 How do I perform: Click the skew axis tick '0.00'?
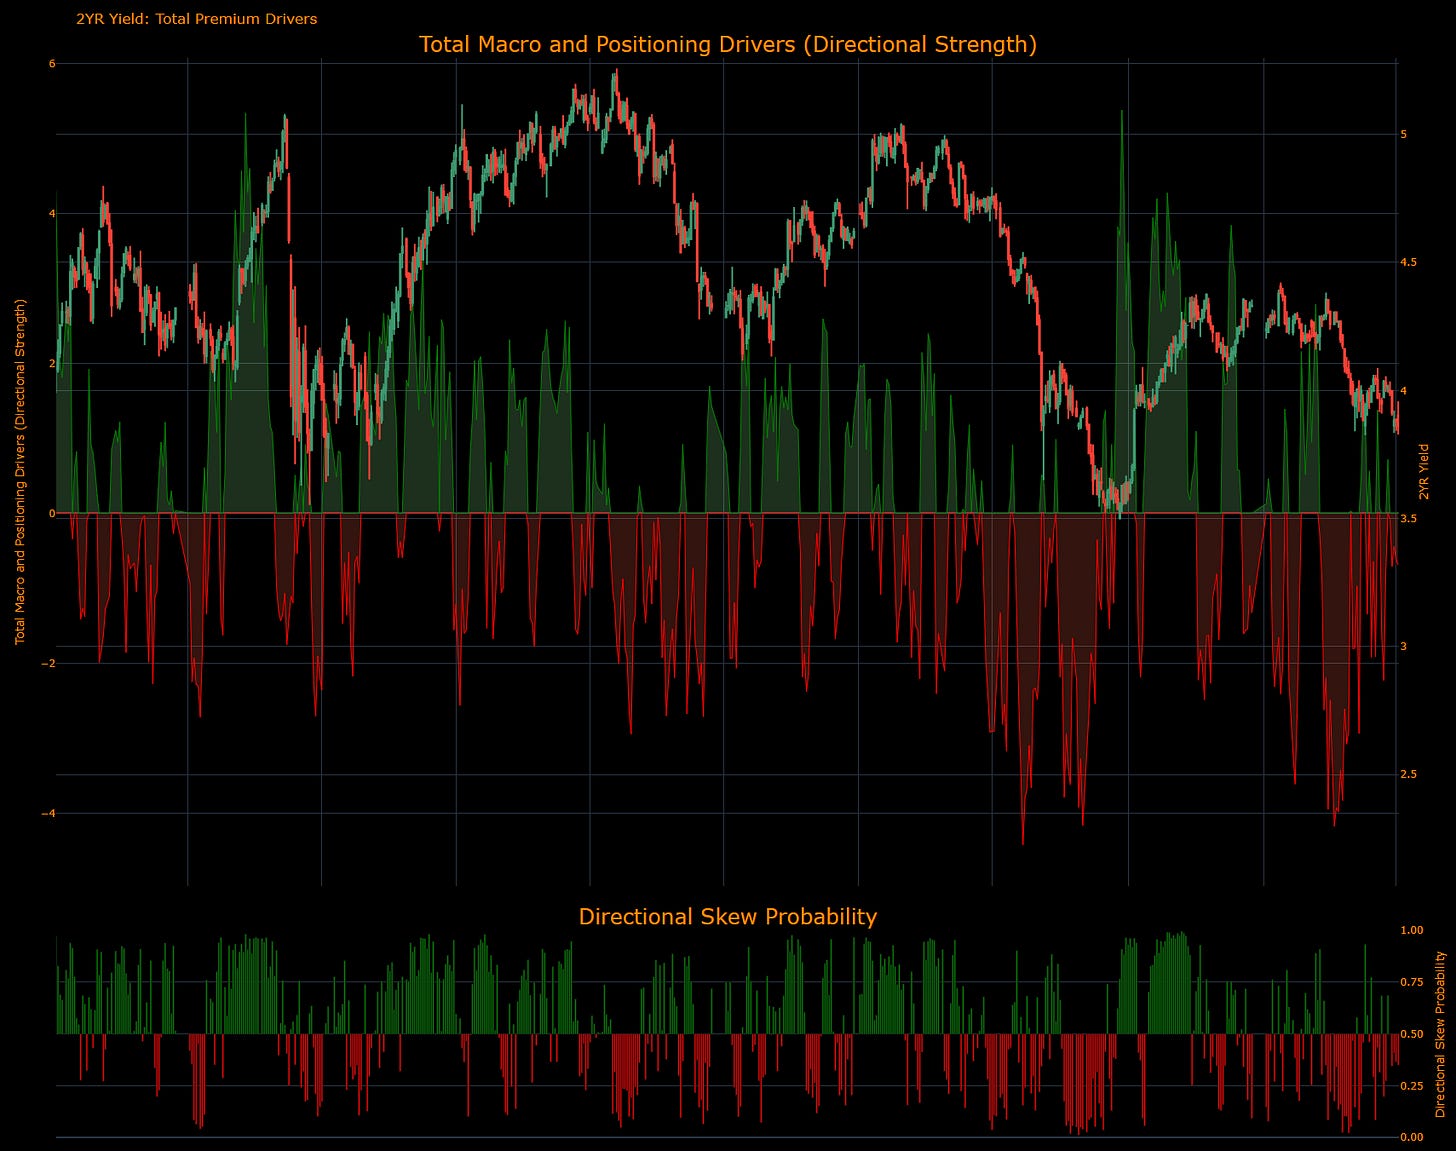pyautogui.click(x=1411, y=1137)
